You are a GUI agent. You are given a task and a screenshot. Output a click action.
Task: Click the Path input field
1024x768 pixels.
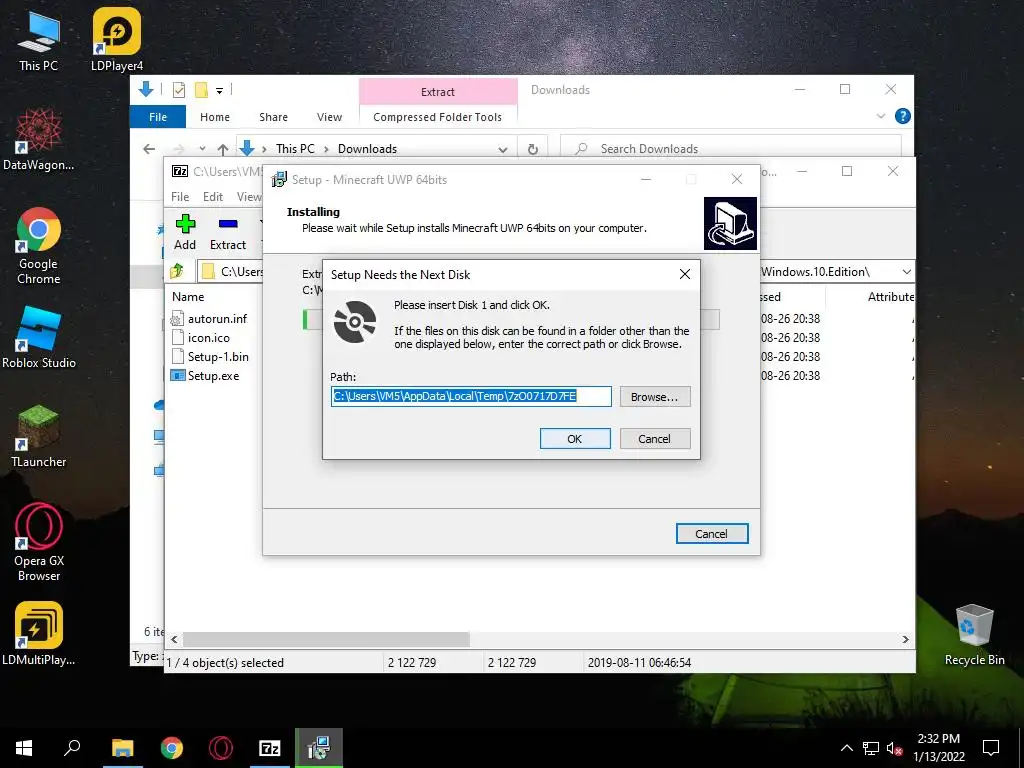[471, 396]
